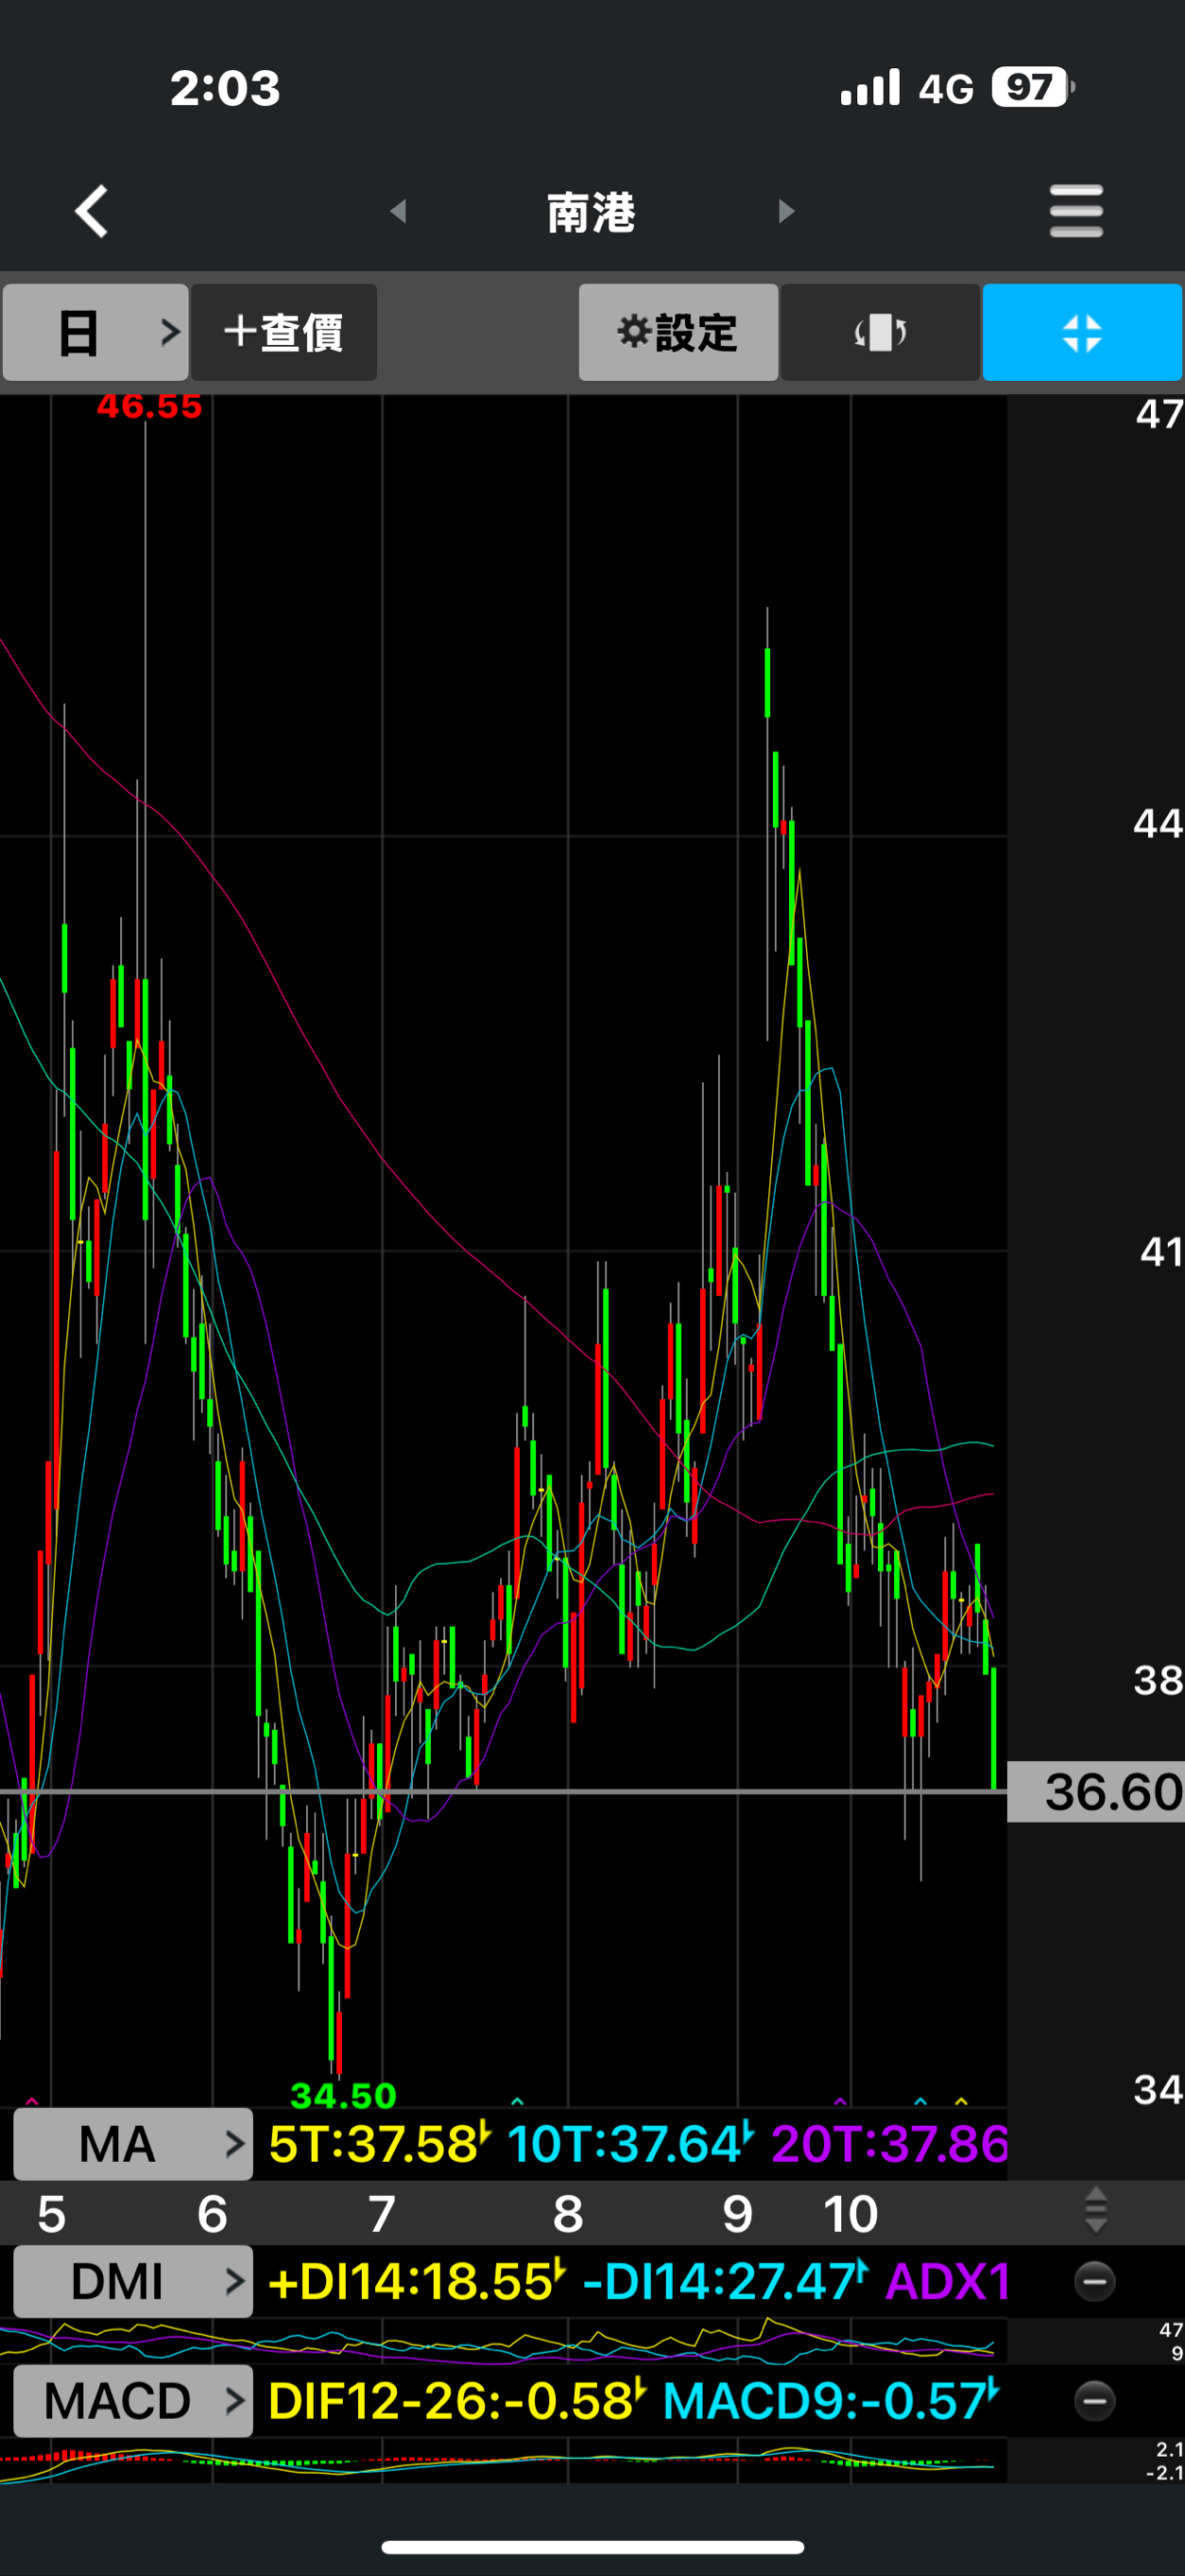Tap month 9 on the time axis

coord(738,2214)
